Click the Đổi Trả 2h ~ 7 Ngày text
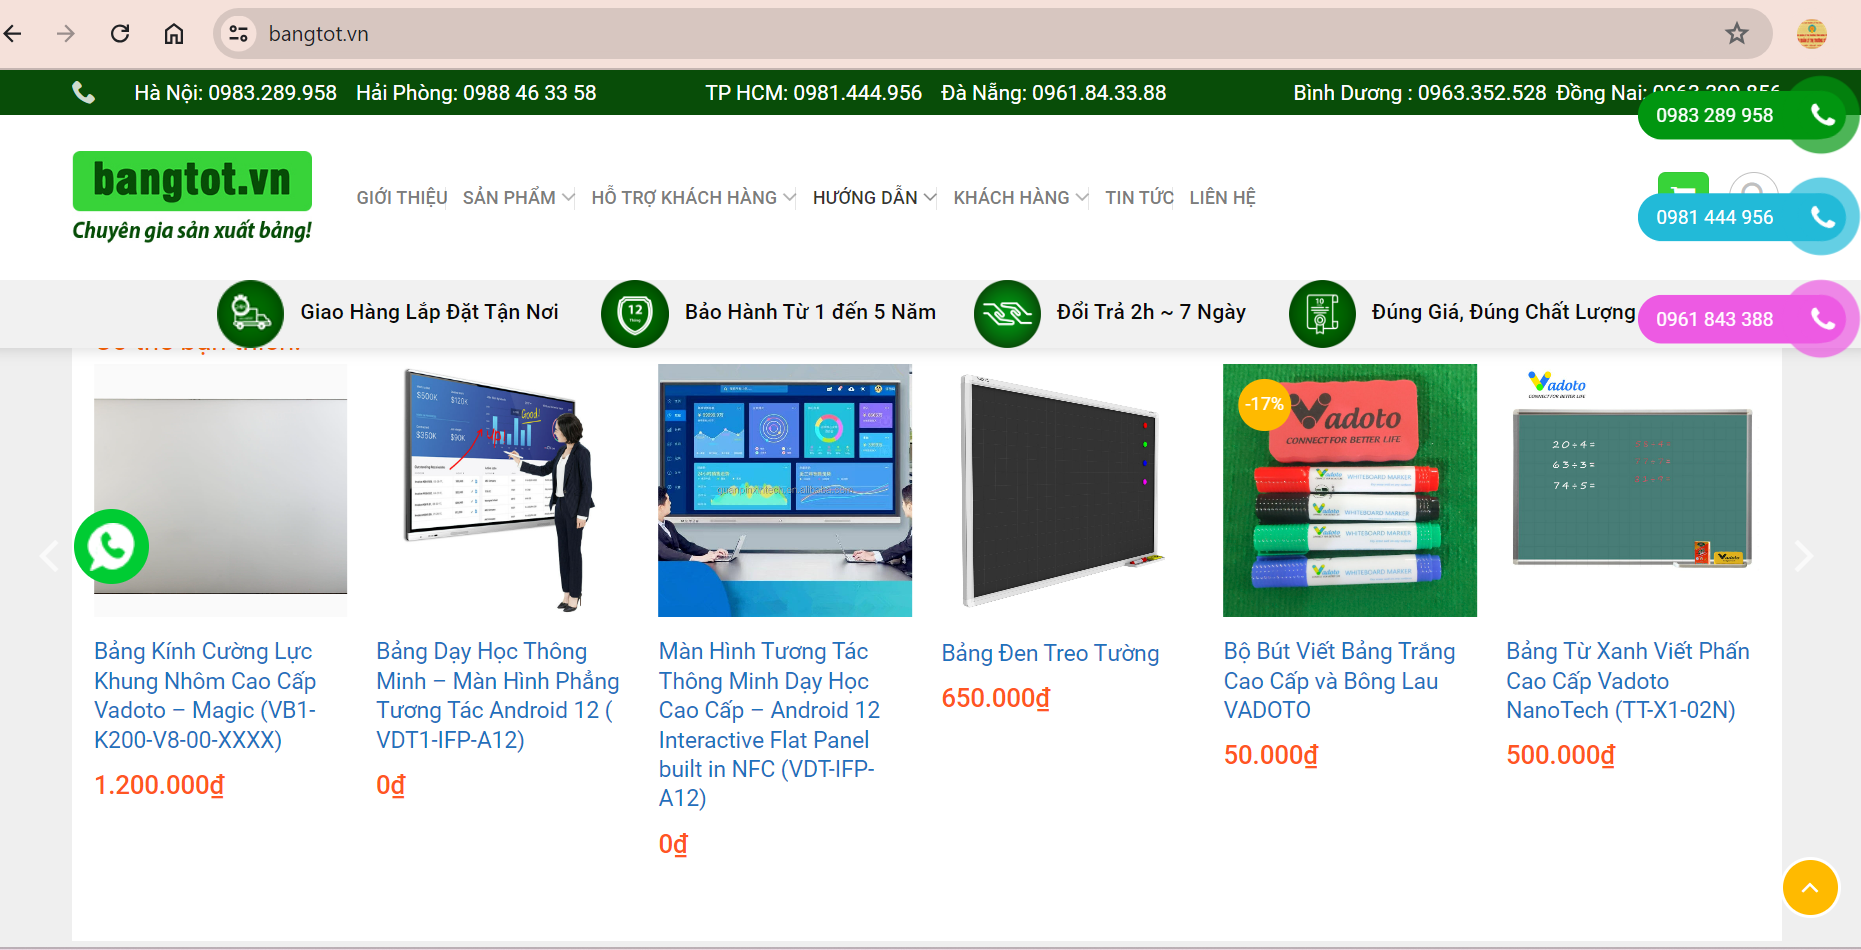Screen dimensions: 1861x950 point(1151,312)
